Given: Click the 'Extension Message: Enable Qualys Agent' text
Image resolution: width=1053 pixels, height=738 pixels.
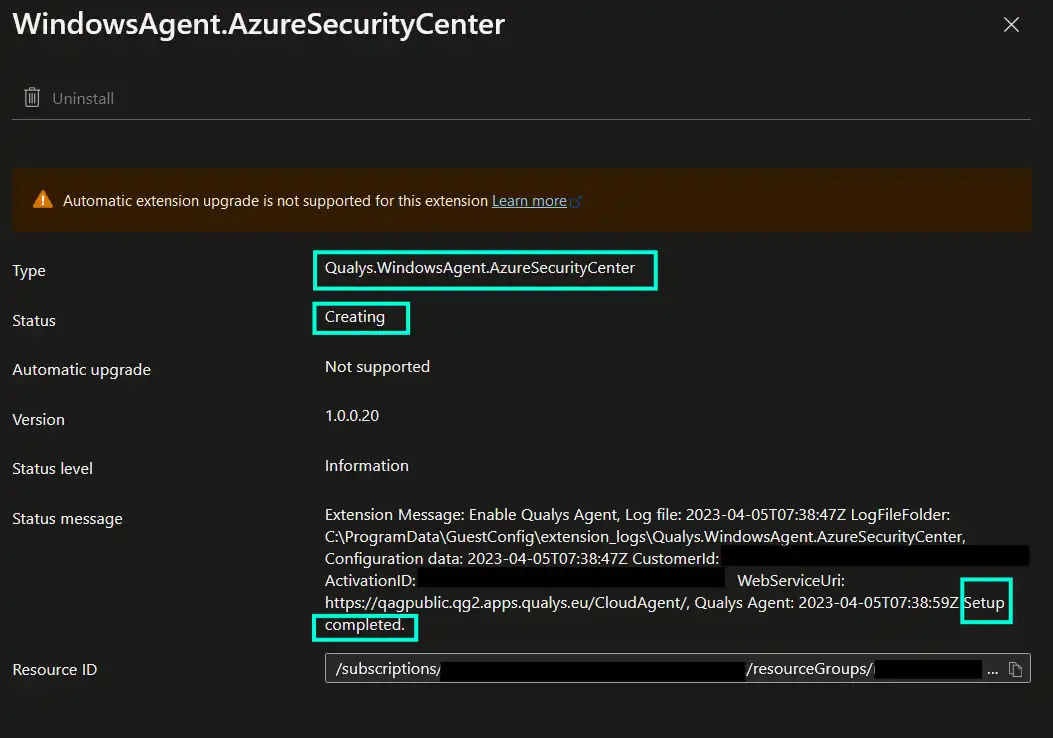Looking at the screenshot, I should pos(470,515).
